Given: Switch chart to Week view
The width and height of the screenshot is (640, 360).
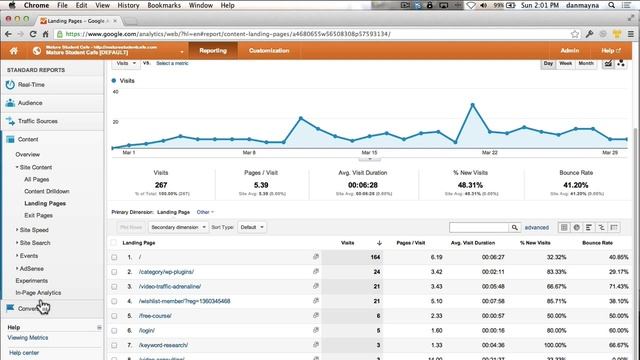Looking at the screenshot, I should point(565,64).
